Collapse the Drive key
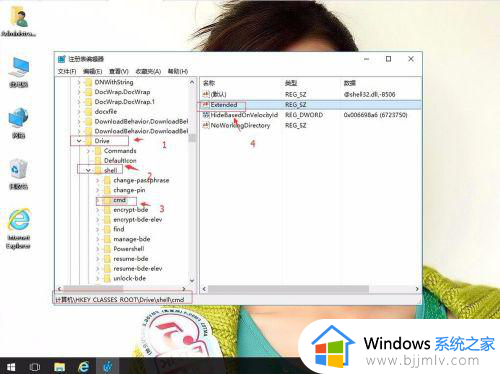 [x=79, y=141]
